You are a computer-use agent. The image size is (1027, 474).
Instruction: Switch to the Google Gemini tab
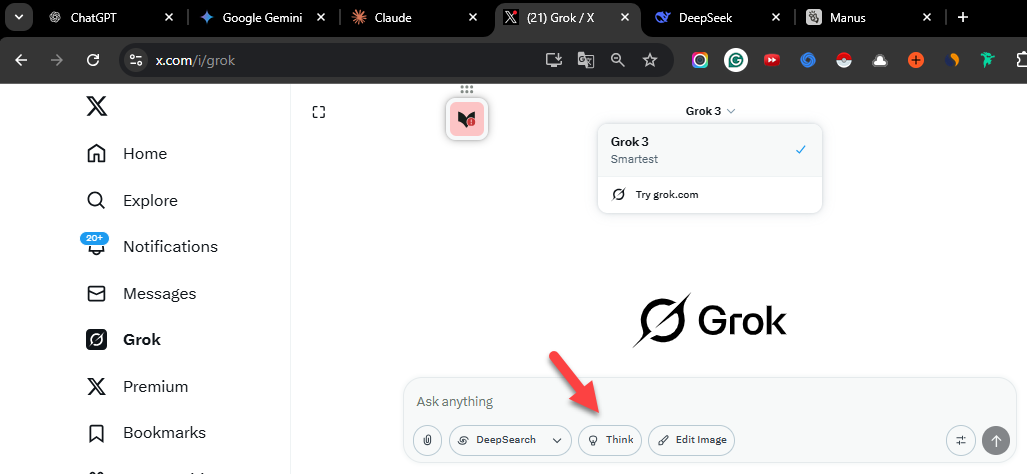[x=261, y=18]
